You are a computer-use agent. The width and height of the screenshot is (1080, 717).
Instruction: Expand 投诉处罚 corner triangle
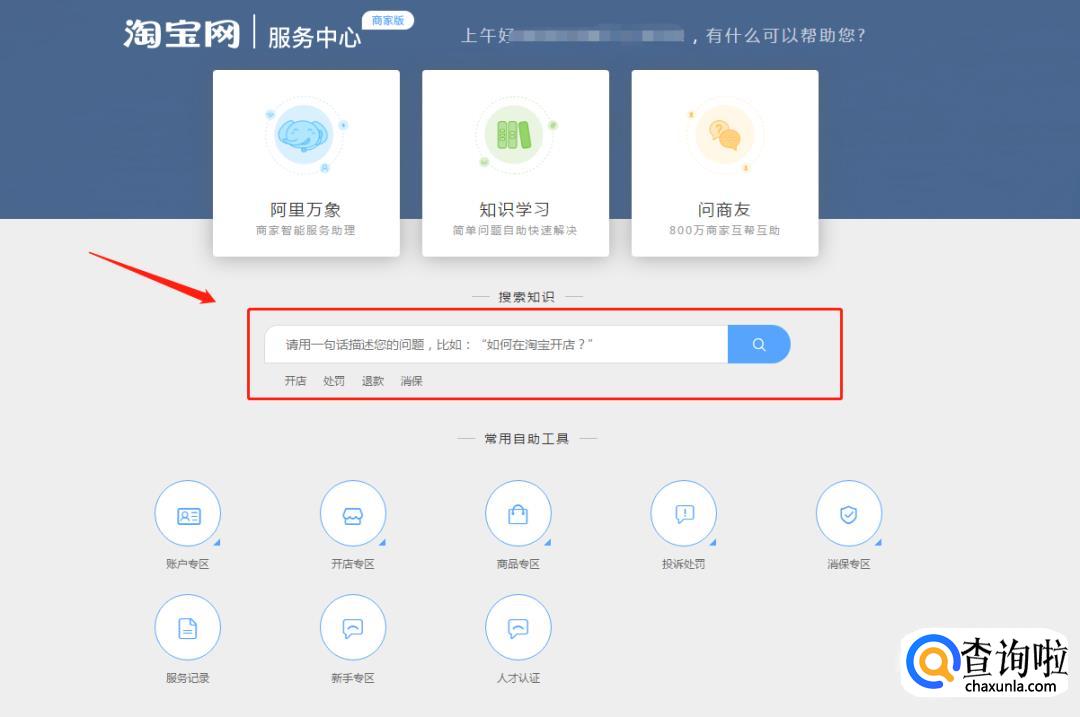tap(713, 543)
